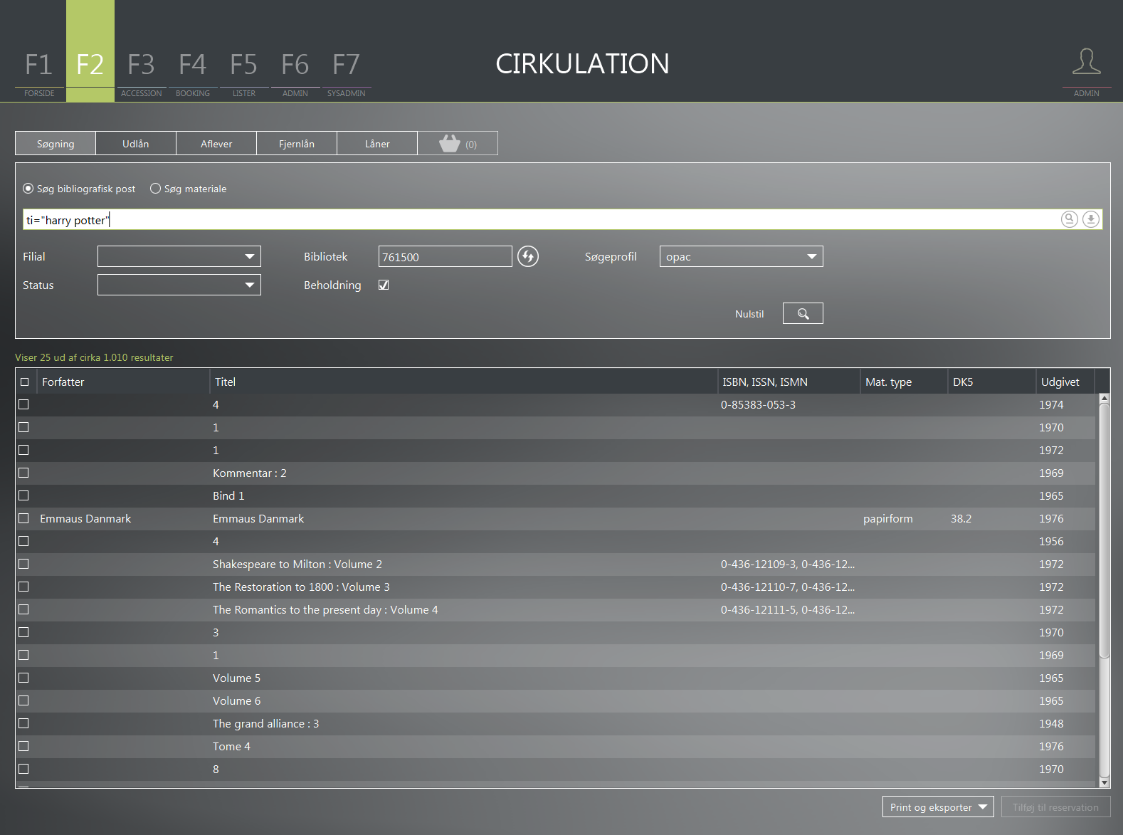
Task: Refresh the Bibliotek number with circular icon
Action: (x=528, y=256)
